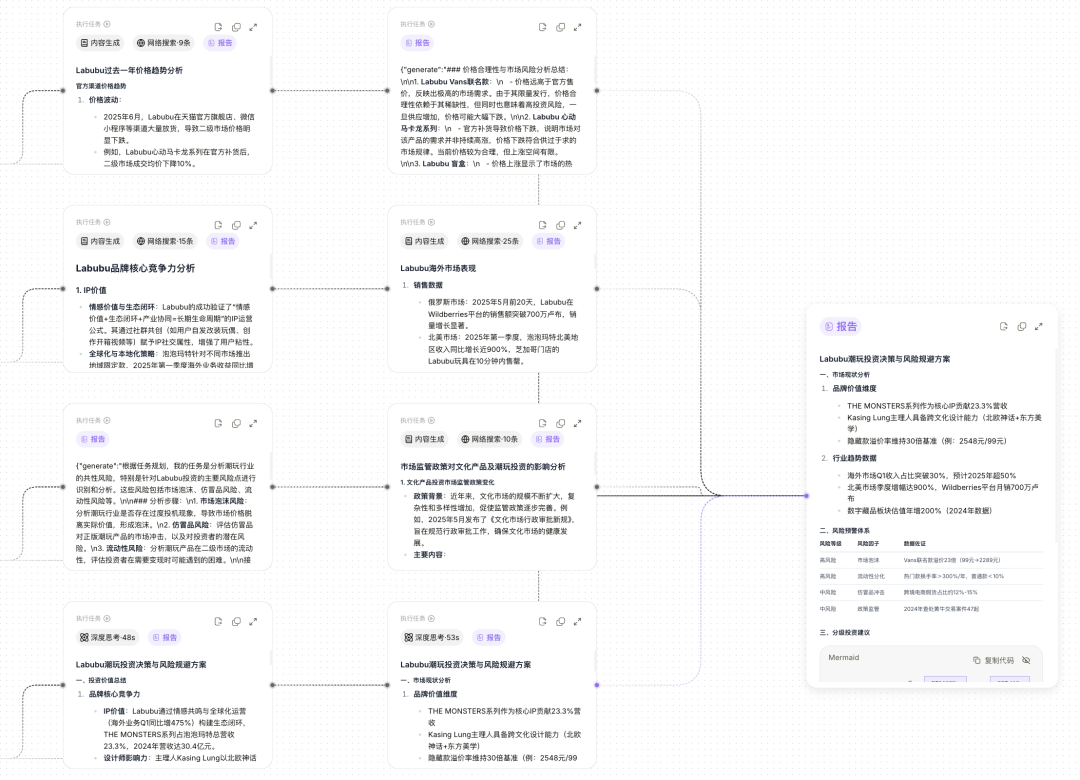Select 报告 tab beside 深度思考·53s
This screenshot has height=780, width=1080.
pyautogui.click(x=489, y=637)
